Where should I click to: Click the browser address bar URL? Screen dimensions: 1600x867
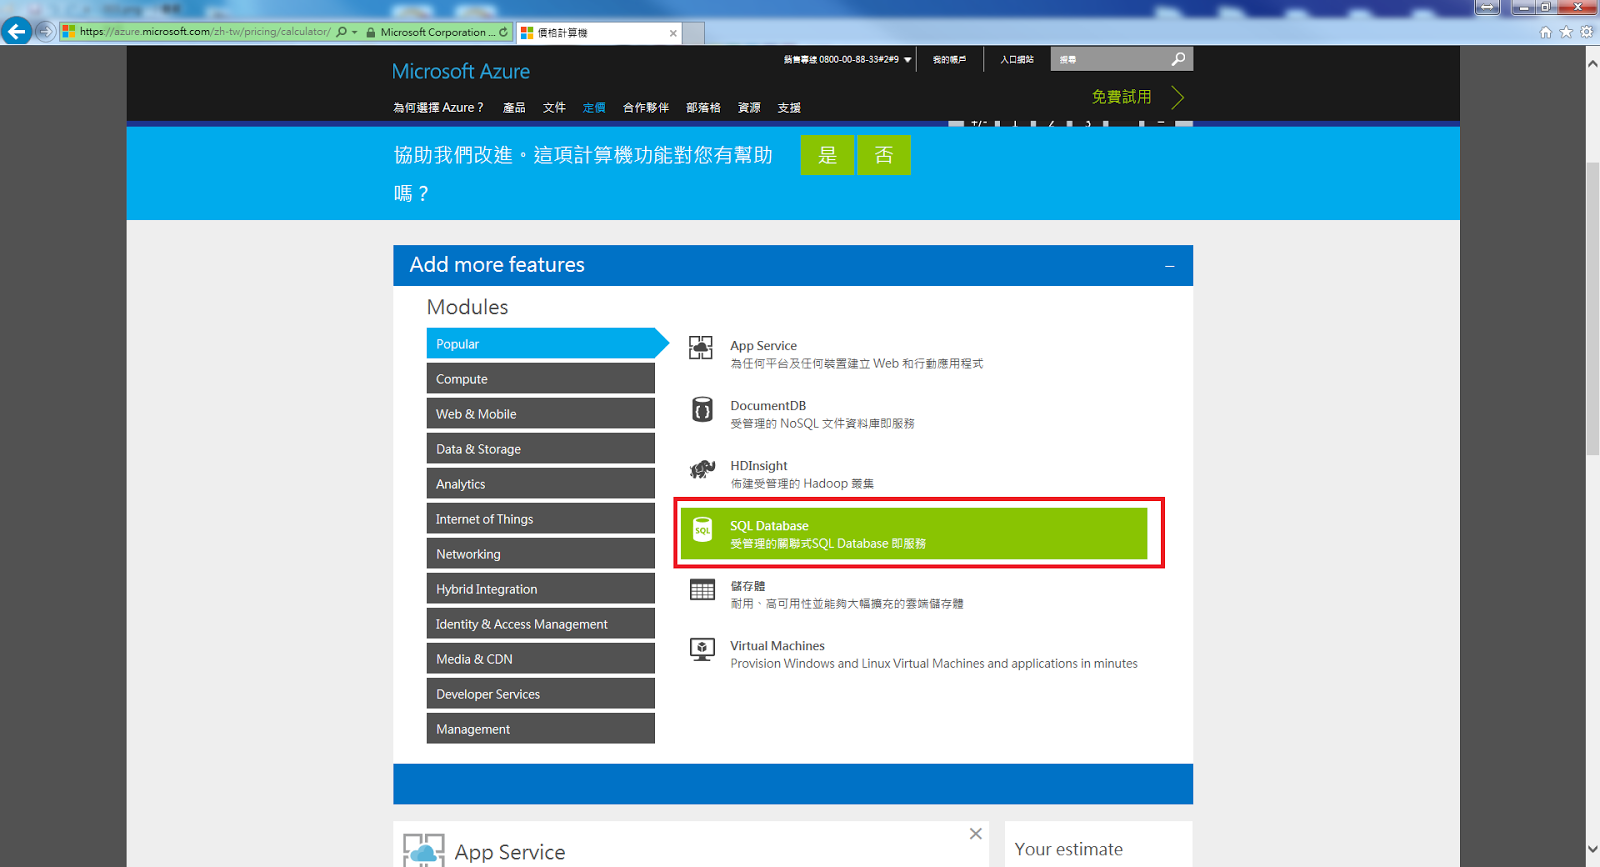point(205,32)
